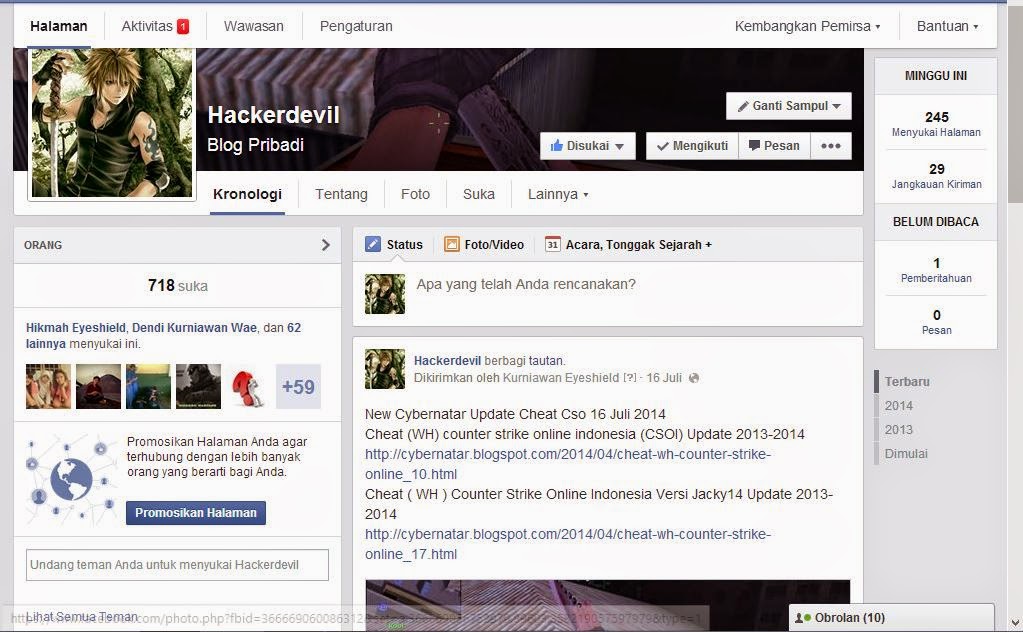Jump to 2013 on the timeline
The height and width of the screenshot is (632, 1023).
[x=899, y=430]
